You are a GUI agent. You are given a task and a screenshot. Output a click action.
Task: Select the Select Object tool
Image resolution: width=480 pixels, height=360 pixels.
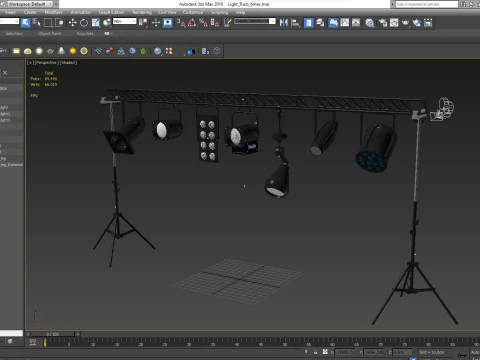pyautogui.click(x=25, y=23)
